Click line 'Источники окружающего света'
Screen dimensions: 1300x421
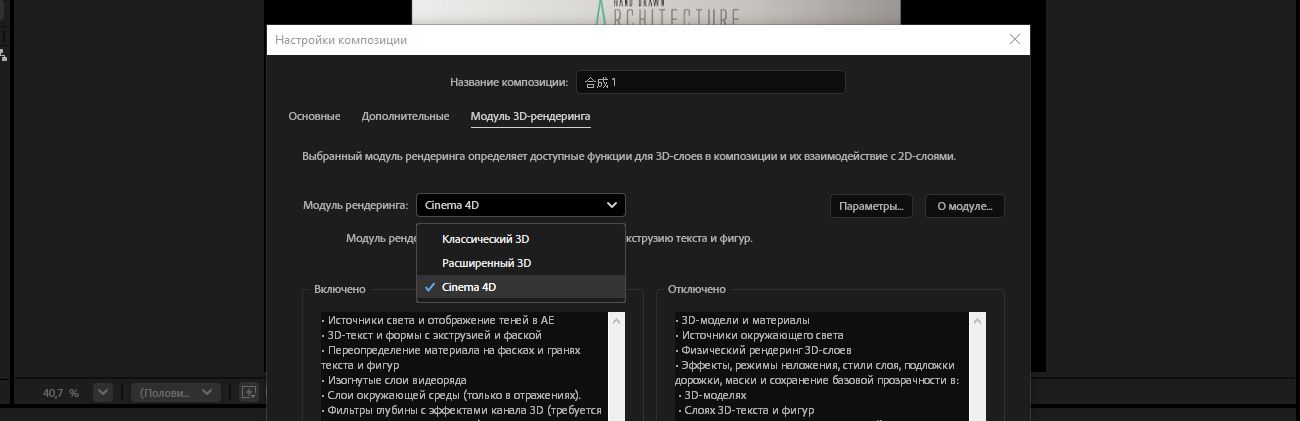pyautogui.click(x=760, y=335)
